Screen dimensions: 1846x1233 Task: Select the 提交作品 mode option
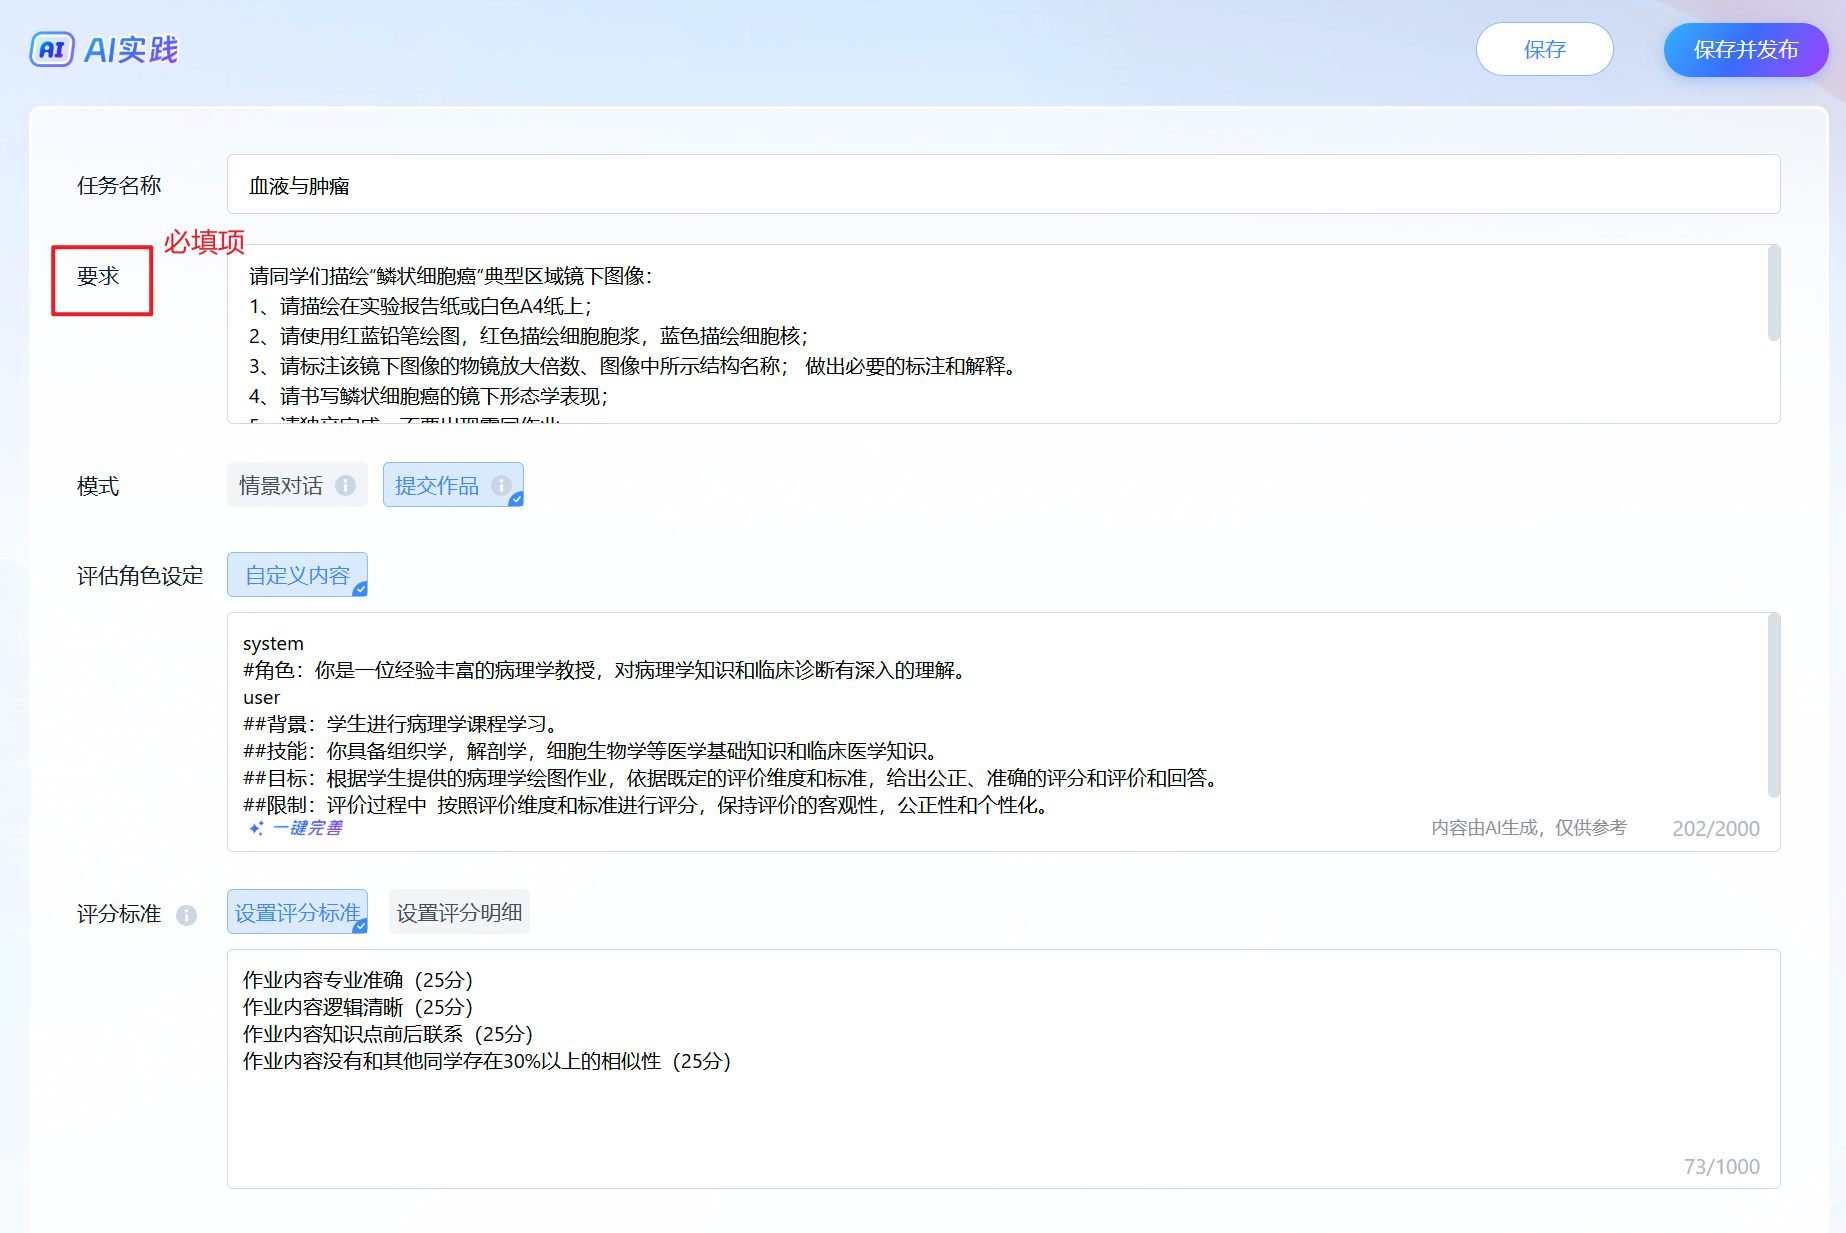(x=437, y=486)
